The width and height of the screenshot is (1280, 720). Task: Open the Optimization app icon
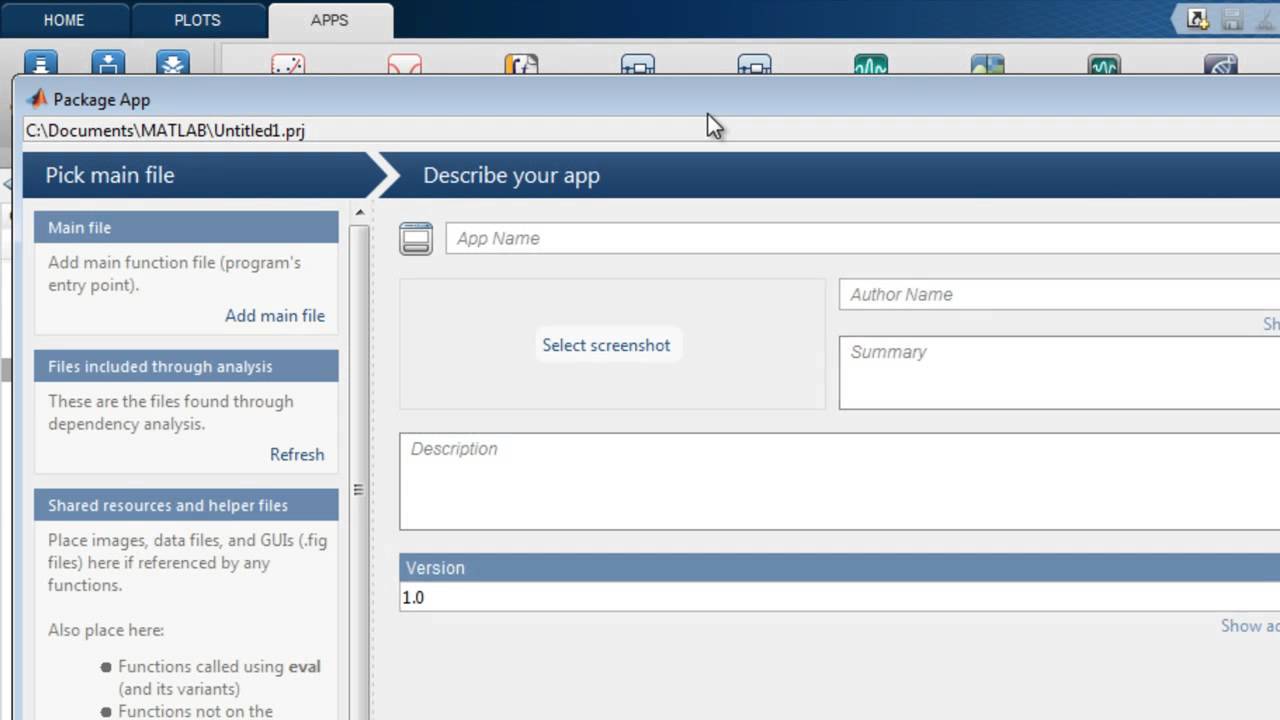point(405,65)
